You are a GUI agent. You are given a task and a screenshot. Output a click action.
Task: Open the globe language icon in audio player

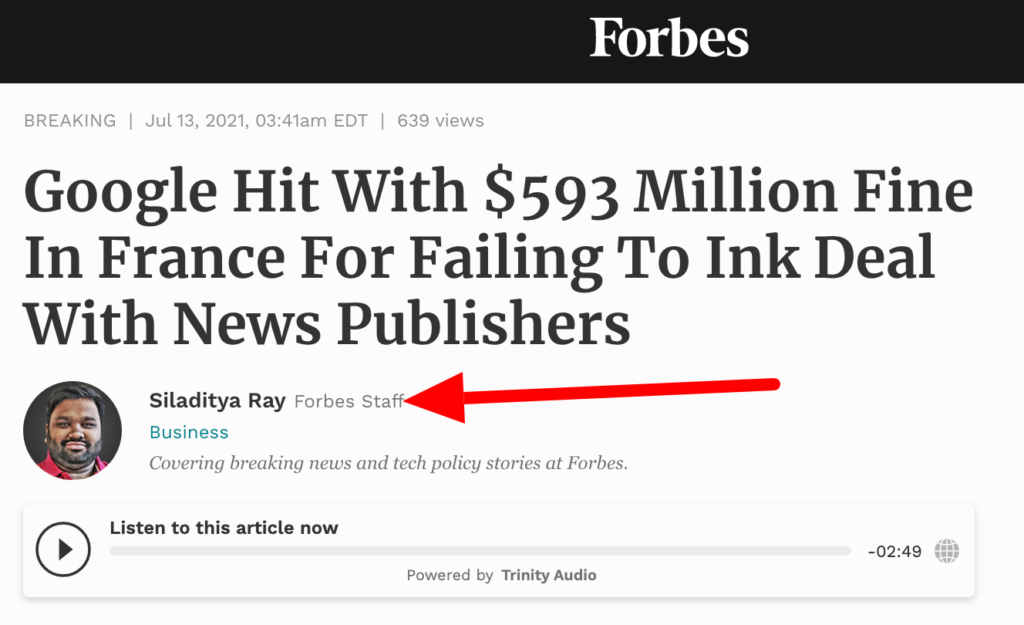click(946, 550)
